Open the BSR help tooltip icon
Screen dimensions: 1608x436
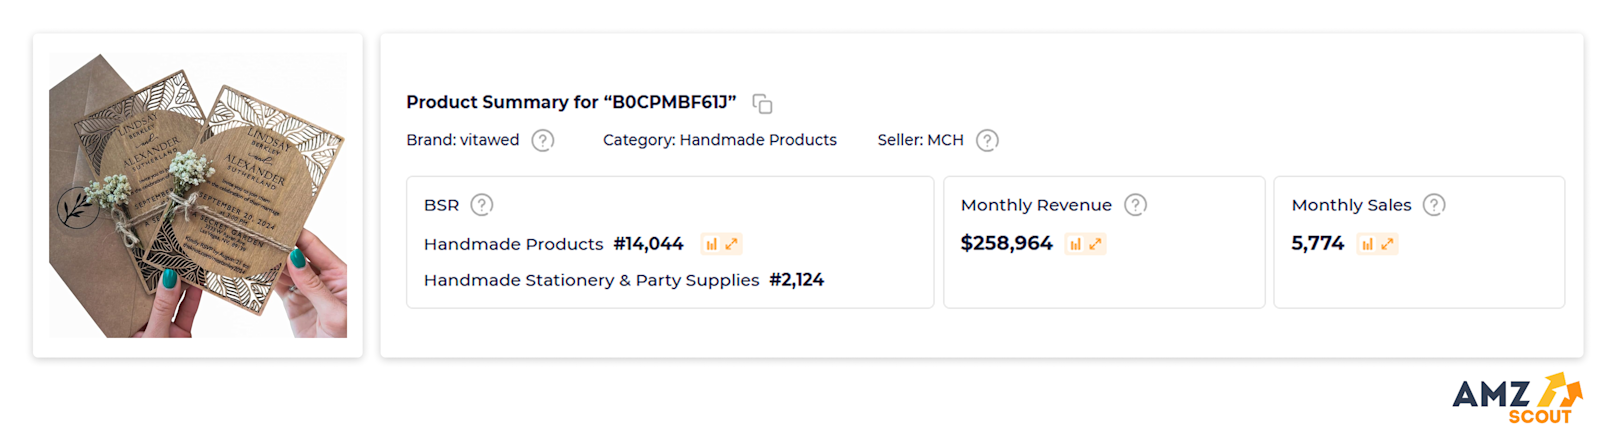[x=482, y=205]
